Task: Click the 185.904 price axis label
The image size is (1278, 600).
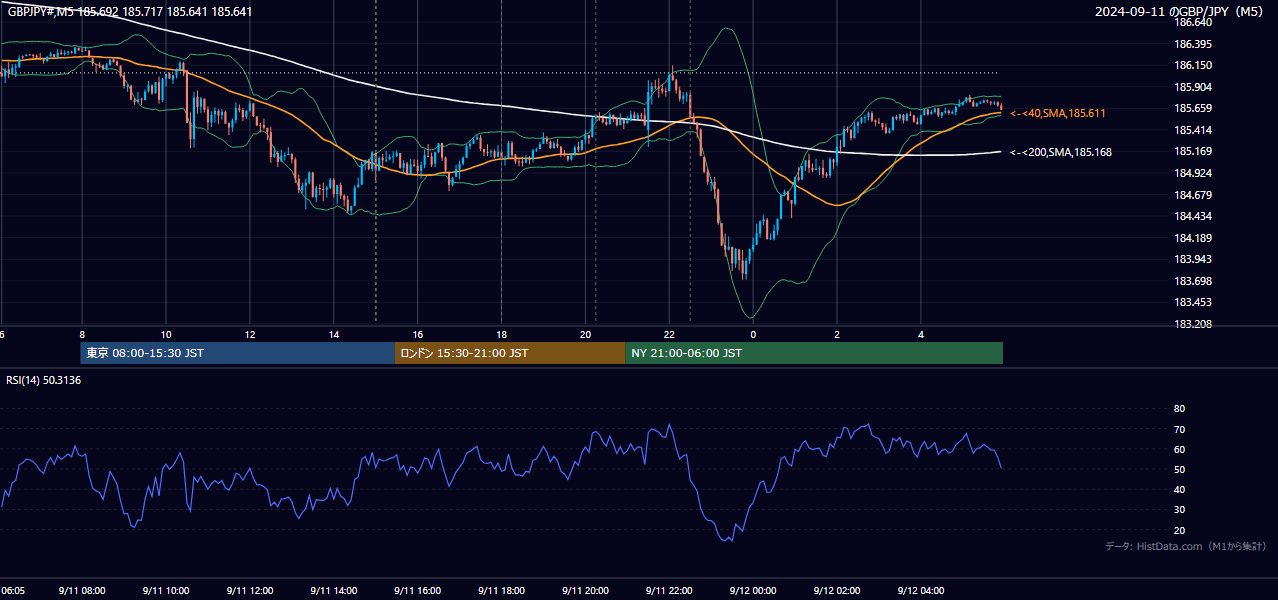Action: [1193, 87]
